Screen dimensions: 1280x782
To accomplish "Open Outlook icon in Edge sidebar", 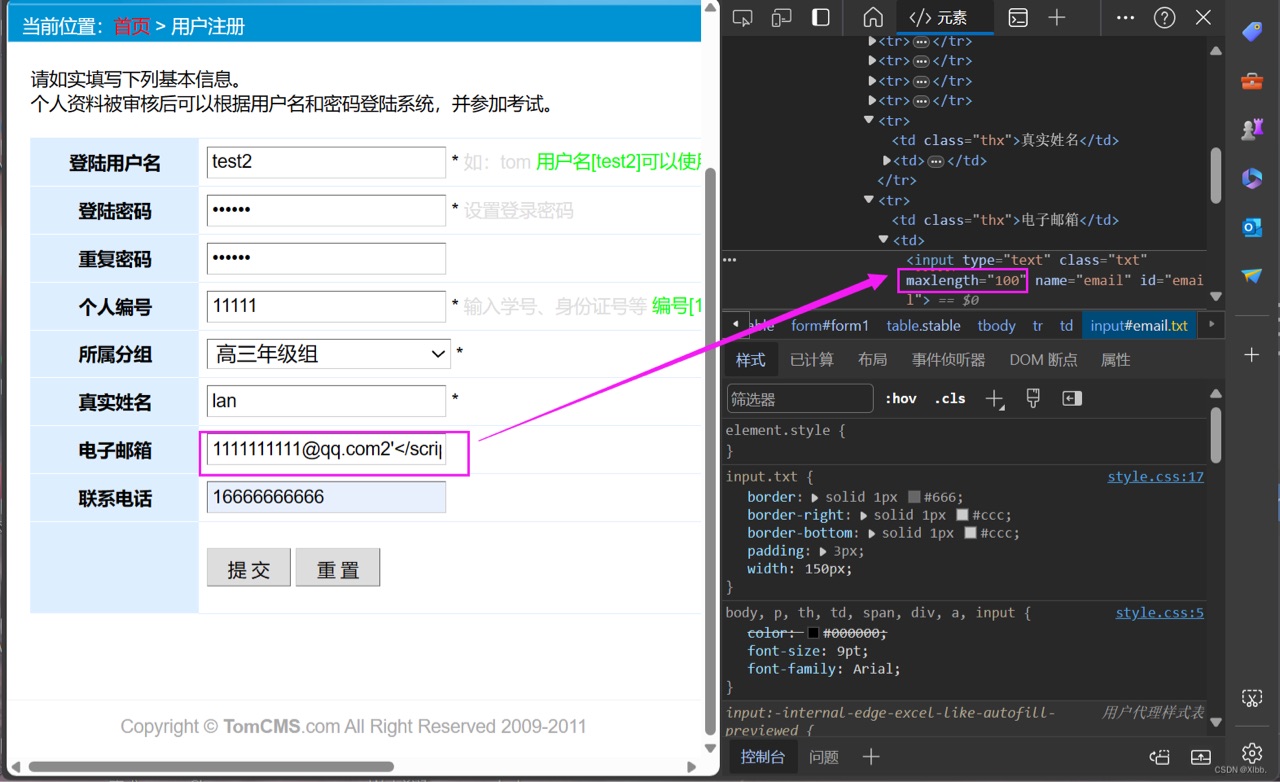I will (1252, 227).
